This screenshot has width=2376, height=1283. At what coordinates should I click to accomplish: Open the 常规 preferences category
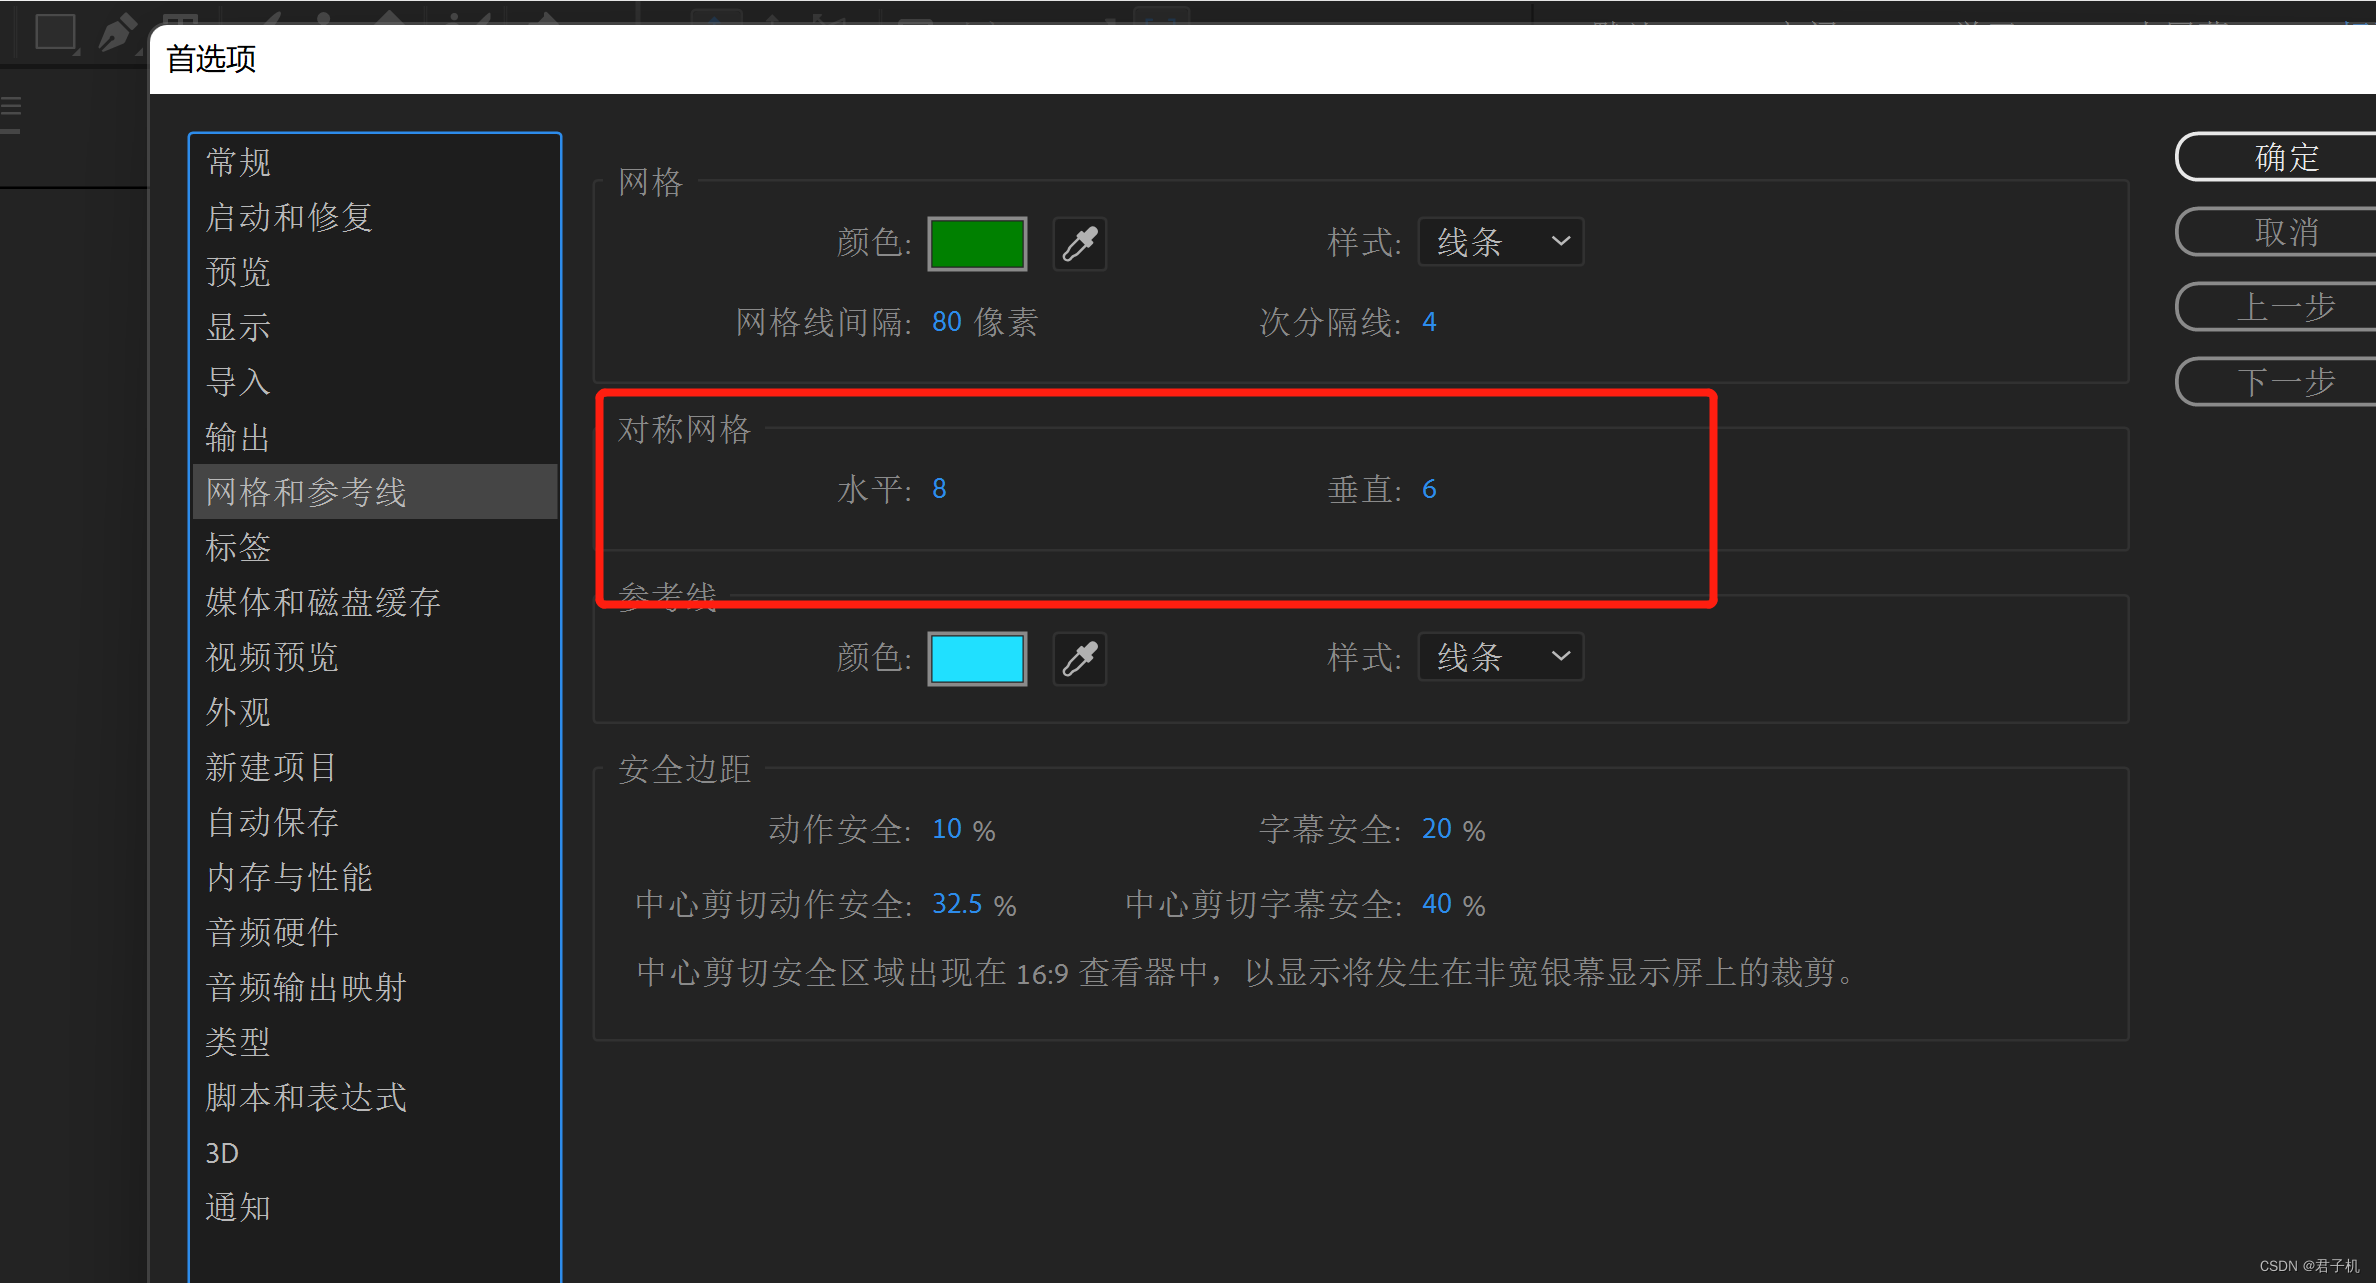238,162
